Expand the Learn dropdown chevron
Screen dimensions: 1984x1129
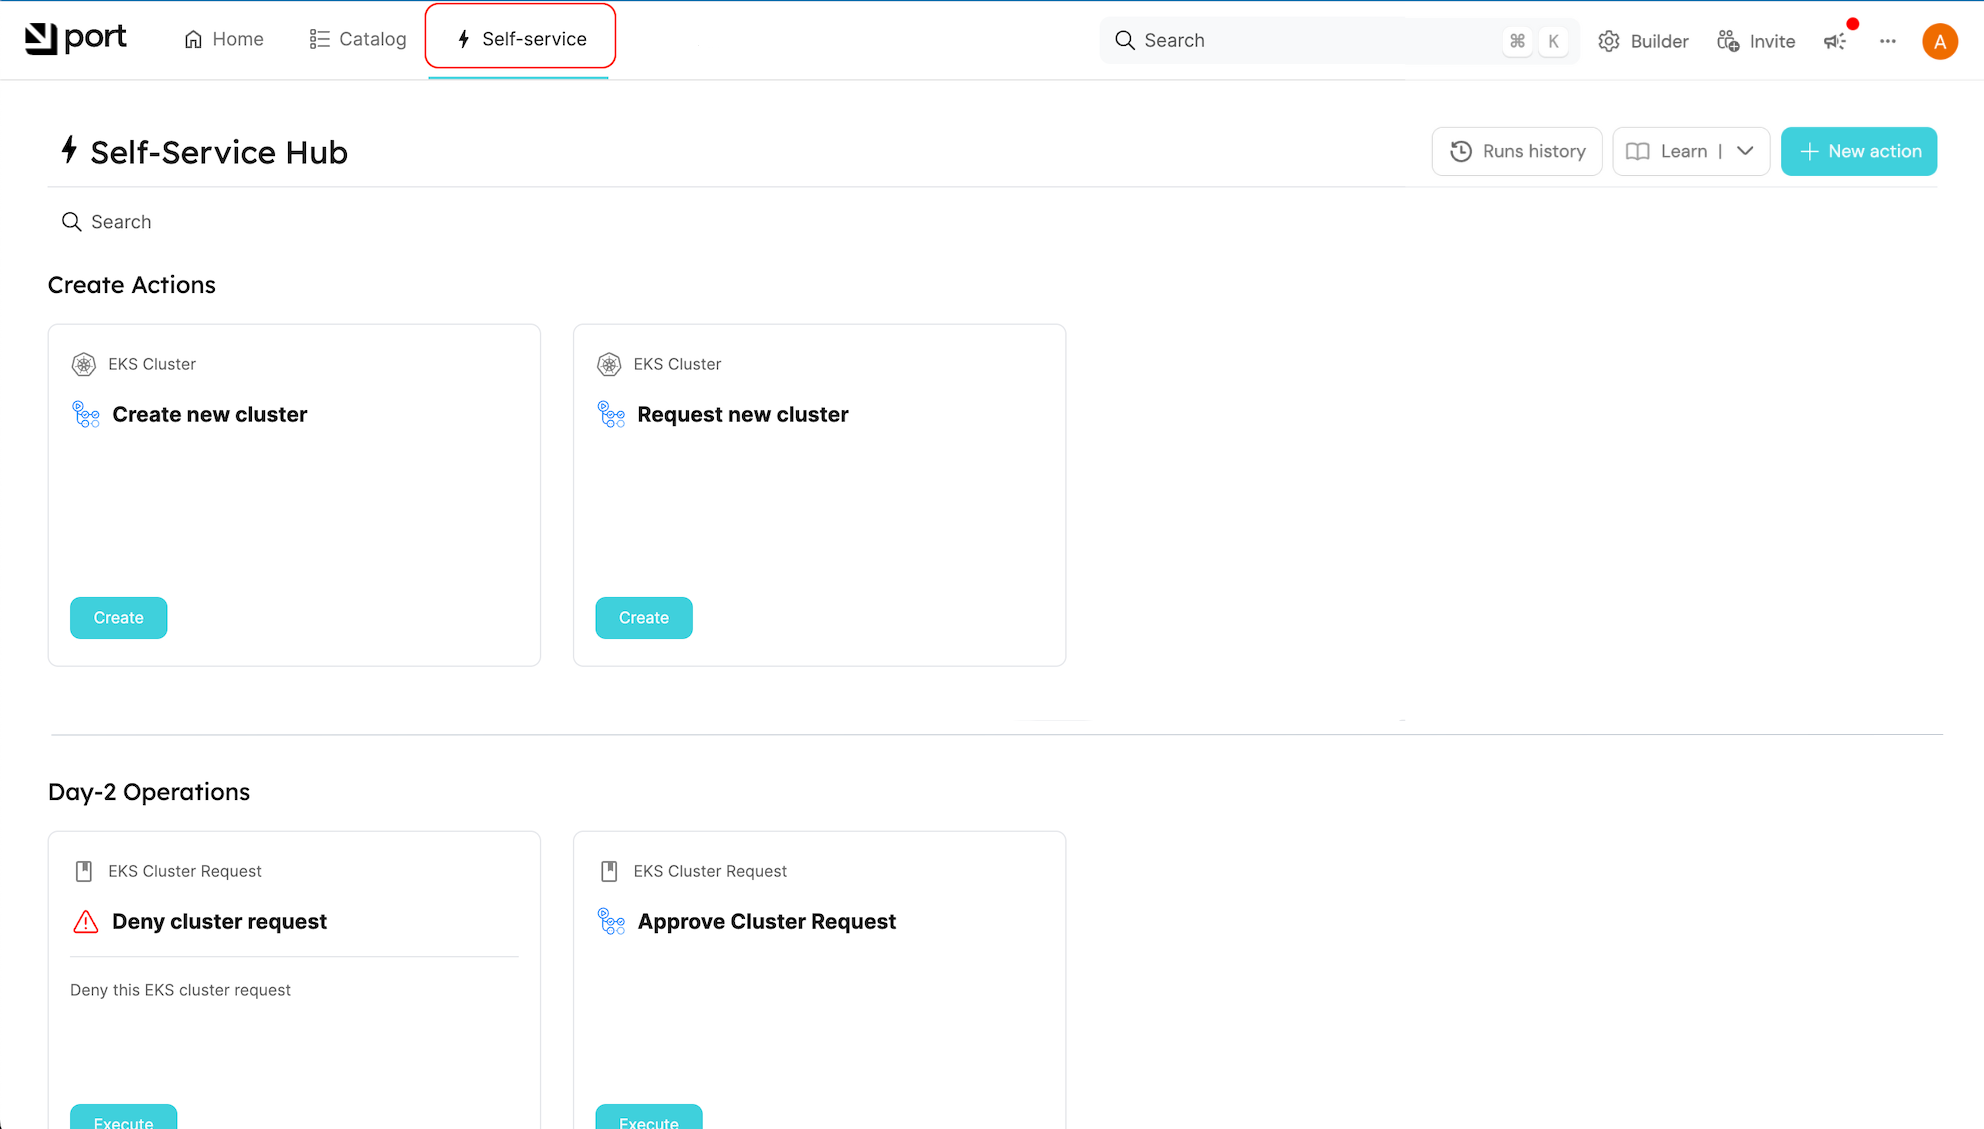point(1745,151)
